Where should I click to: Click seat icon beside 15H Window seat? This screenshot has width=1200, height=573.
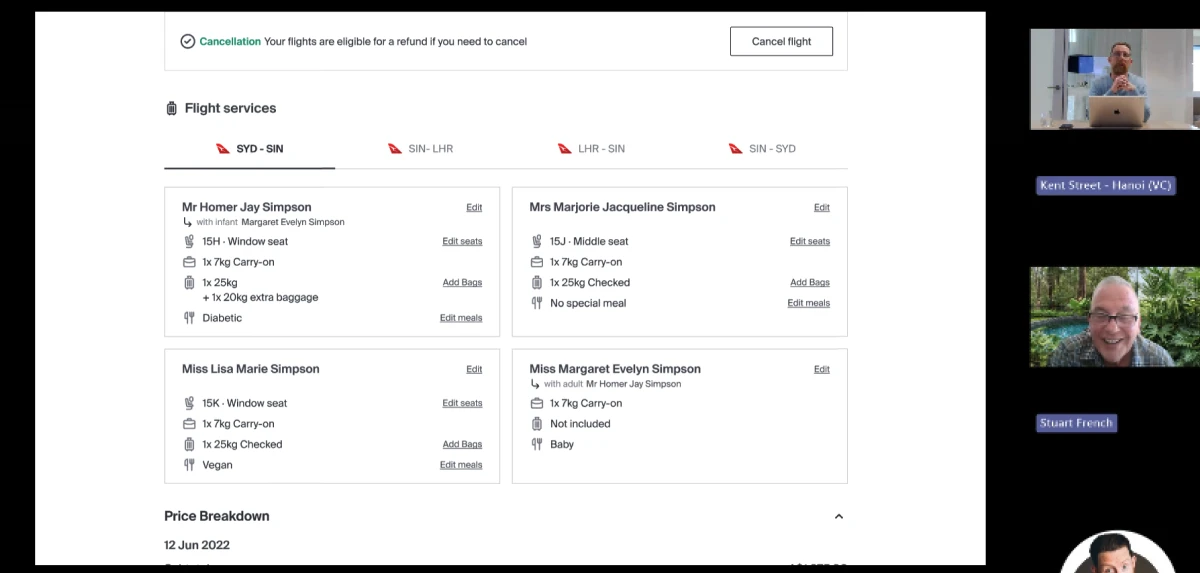point(189,241)
